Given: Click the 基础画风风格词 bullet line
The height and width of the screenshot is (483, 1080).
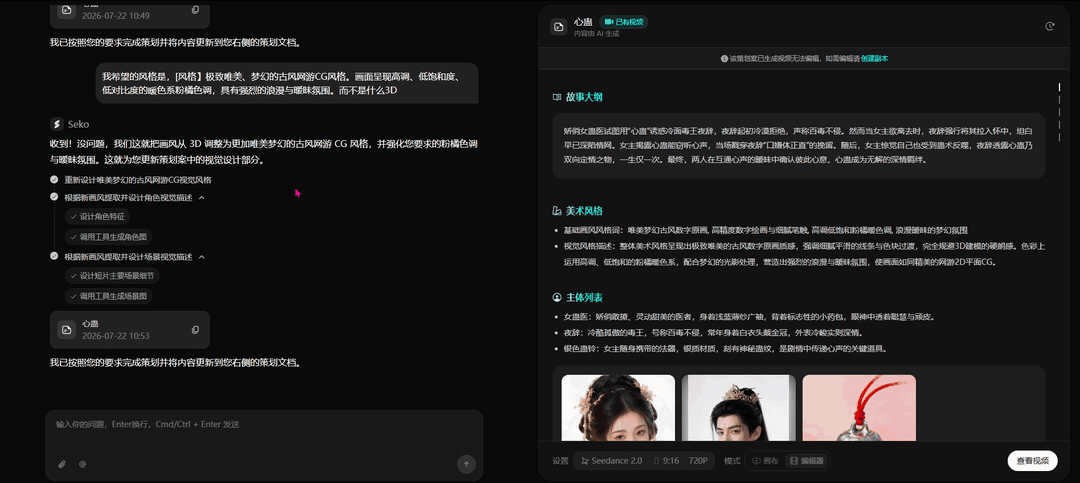Looking at the screenshot, I should pyautogui.click(x=766, y=230).
